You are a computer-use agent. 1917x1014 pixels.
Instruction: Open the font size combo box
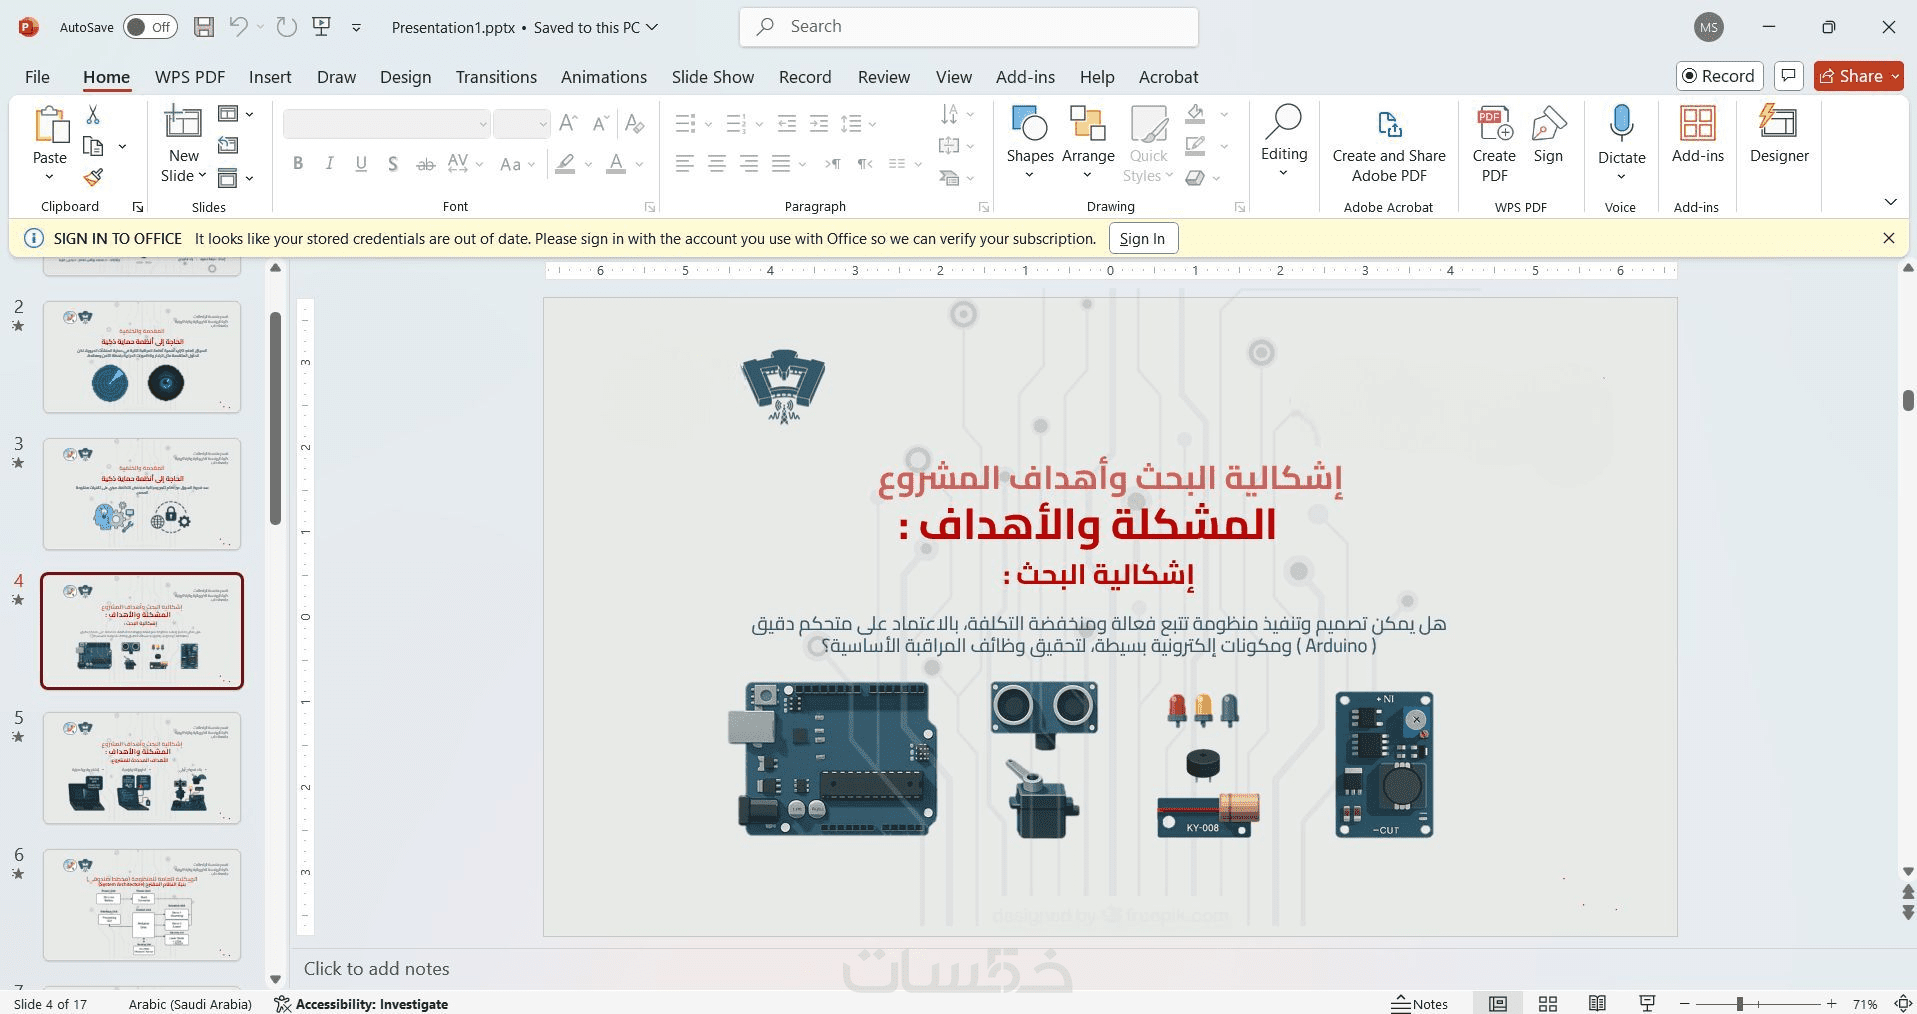coord(521,124)
